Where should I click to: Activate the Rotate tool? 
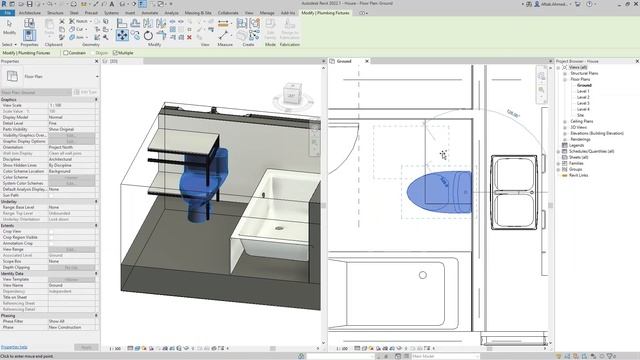pyautogui.click(x=148, y=36)
